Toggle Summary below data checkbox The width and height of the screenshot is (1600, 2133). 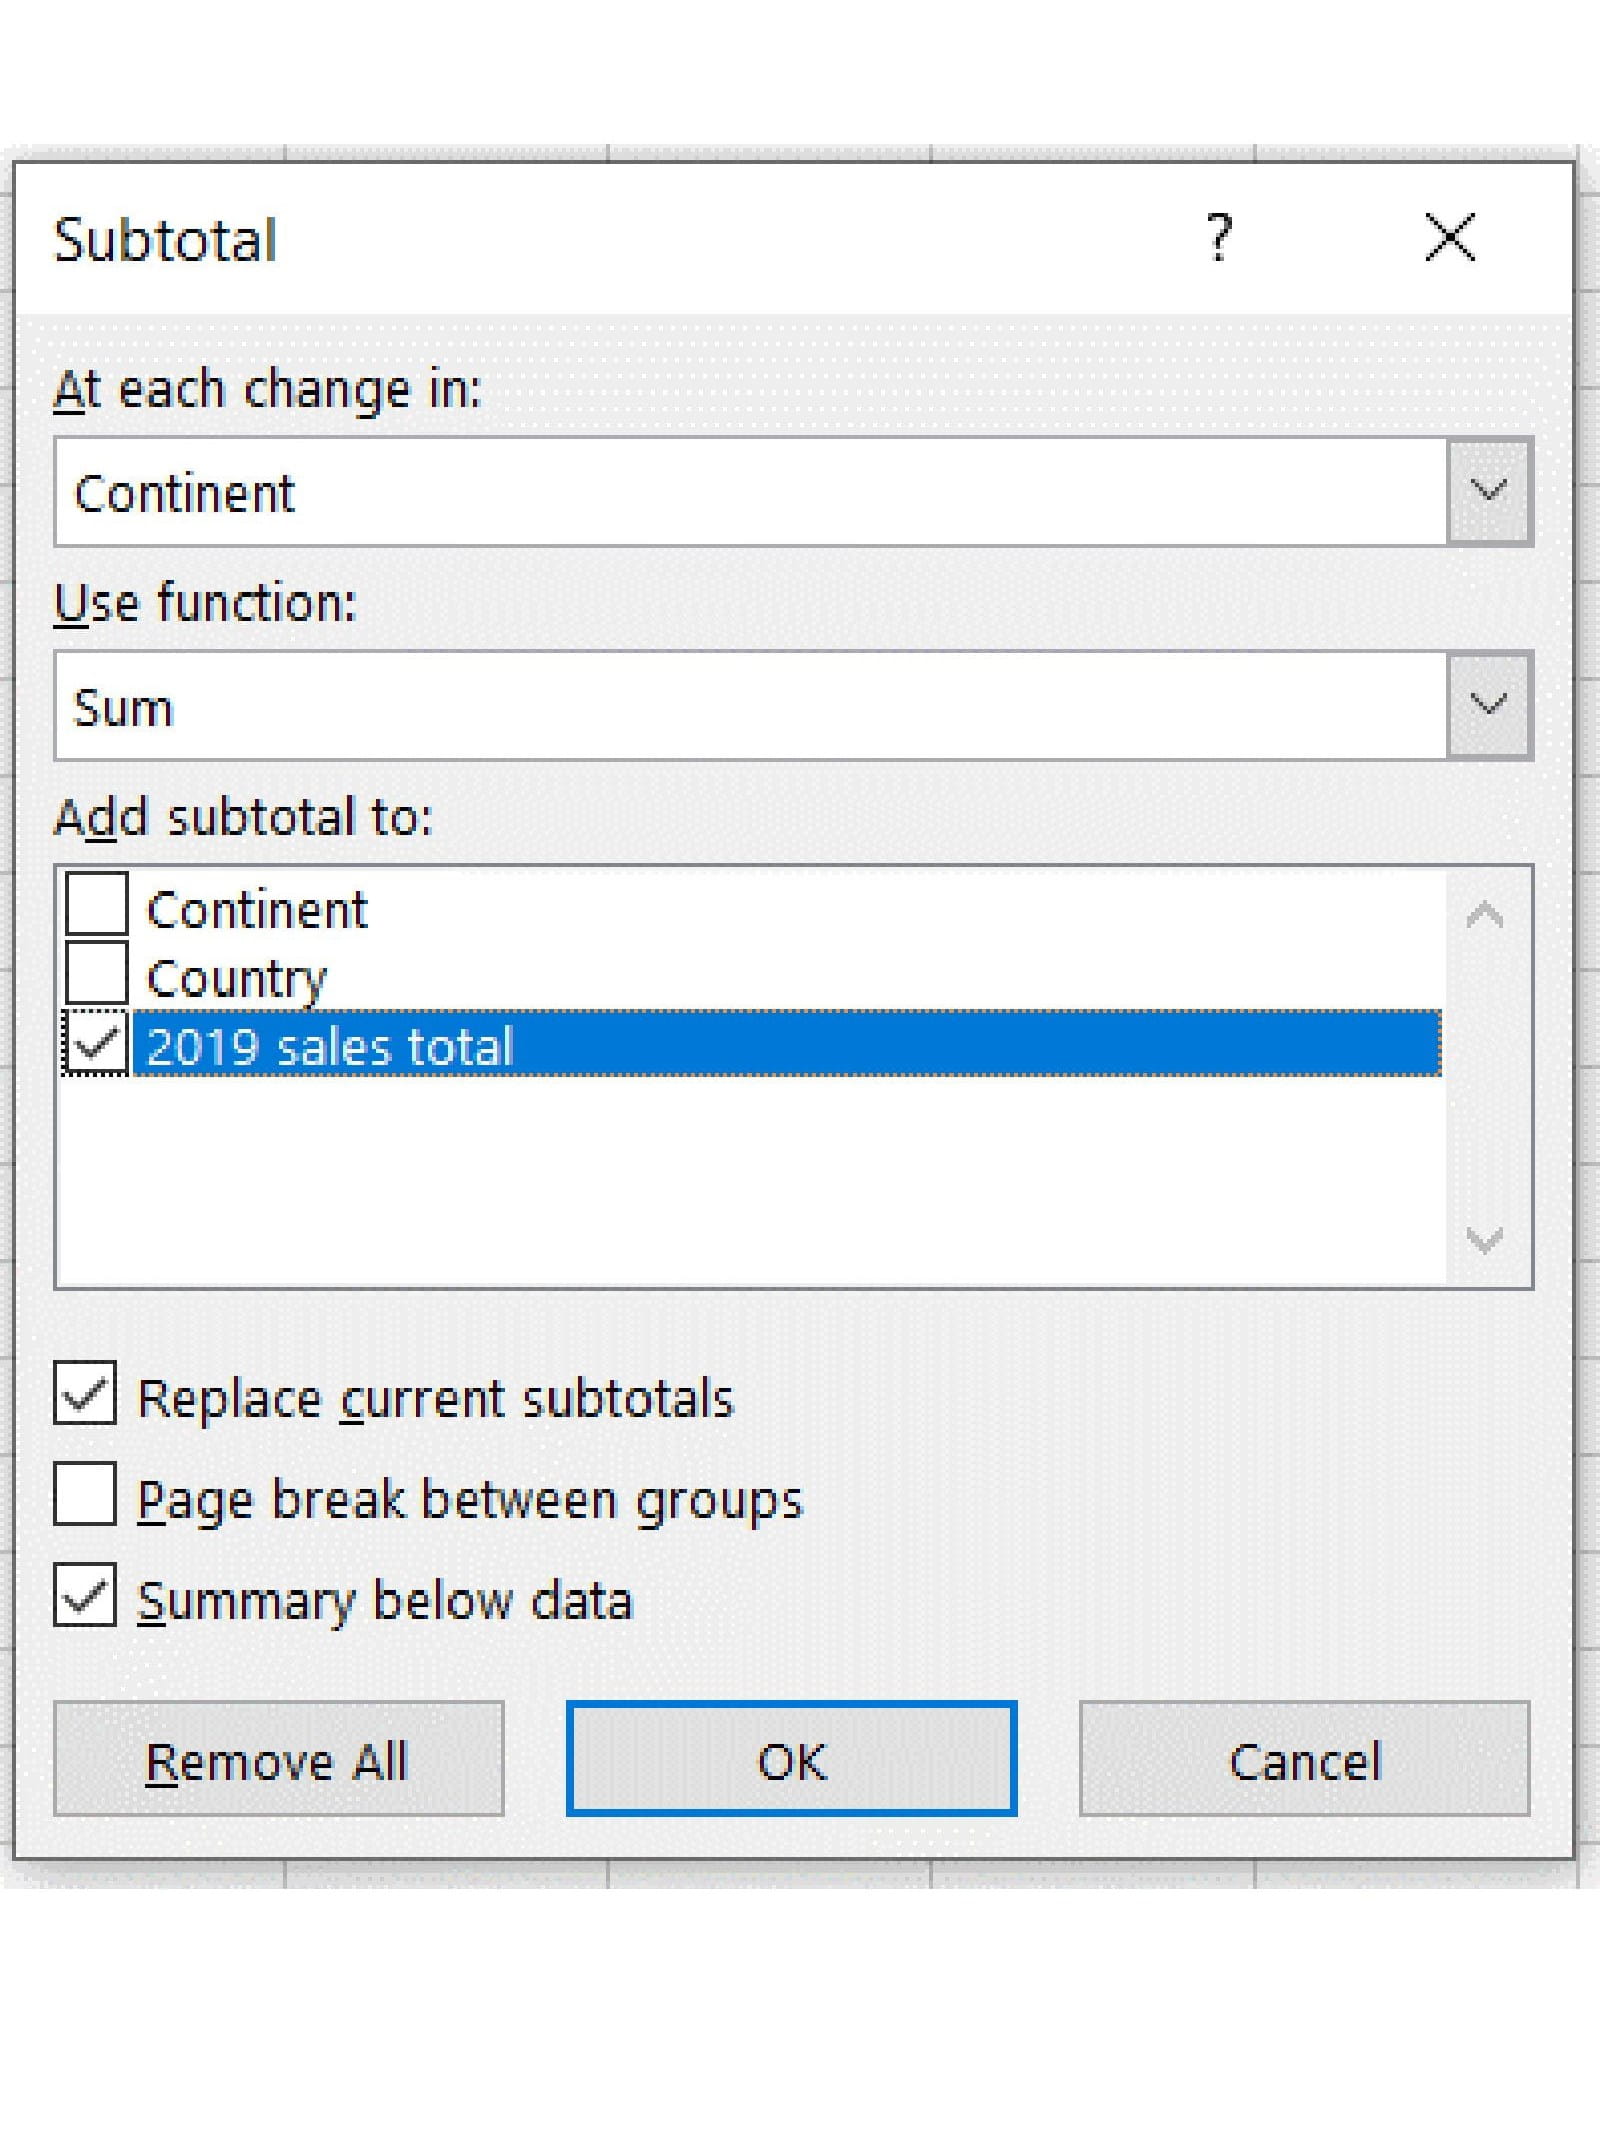85,1595
